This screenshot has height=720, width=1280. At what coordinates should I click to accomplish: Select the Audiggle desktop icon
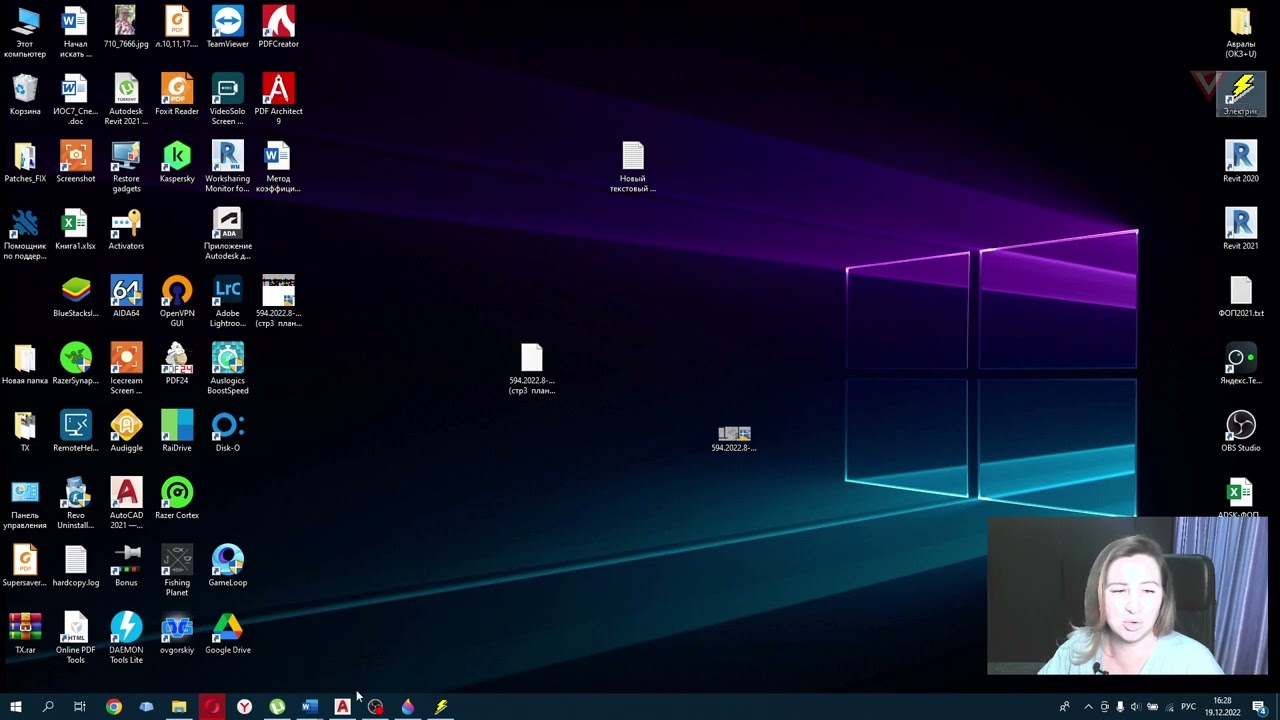coord(126,431)
